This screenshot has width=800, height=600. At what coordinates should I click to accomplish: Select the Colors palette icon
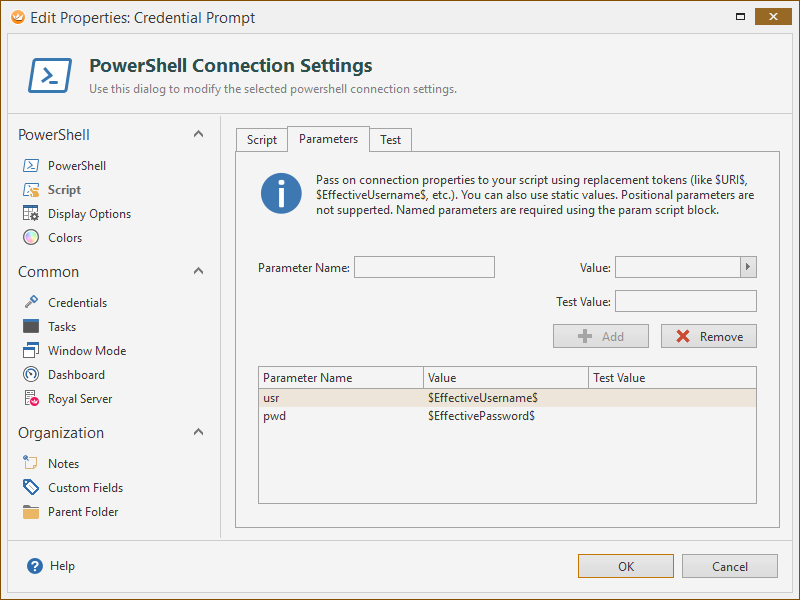tap(31, 238)
